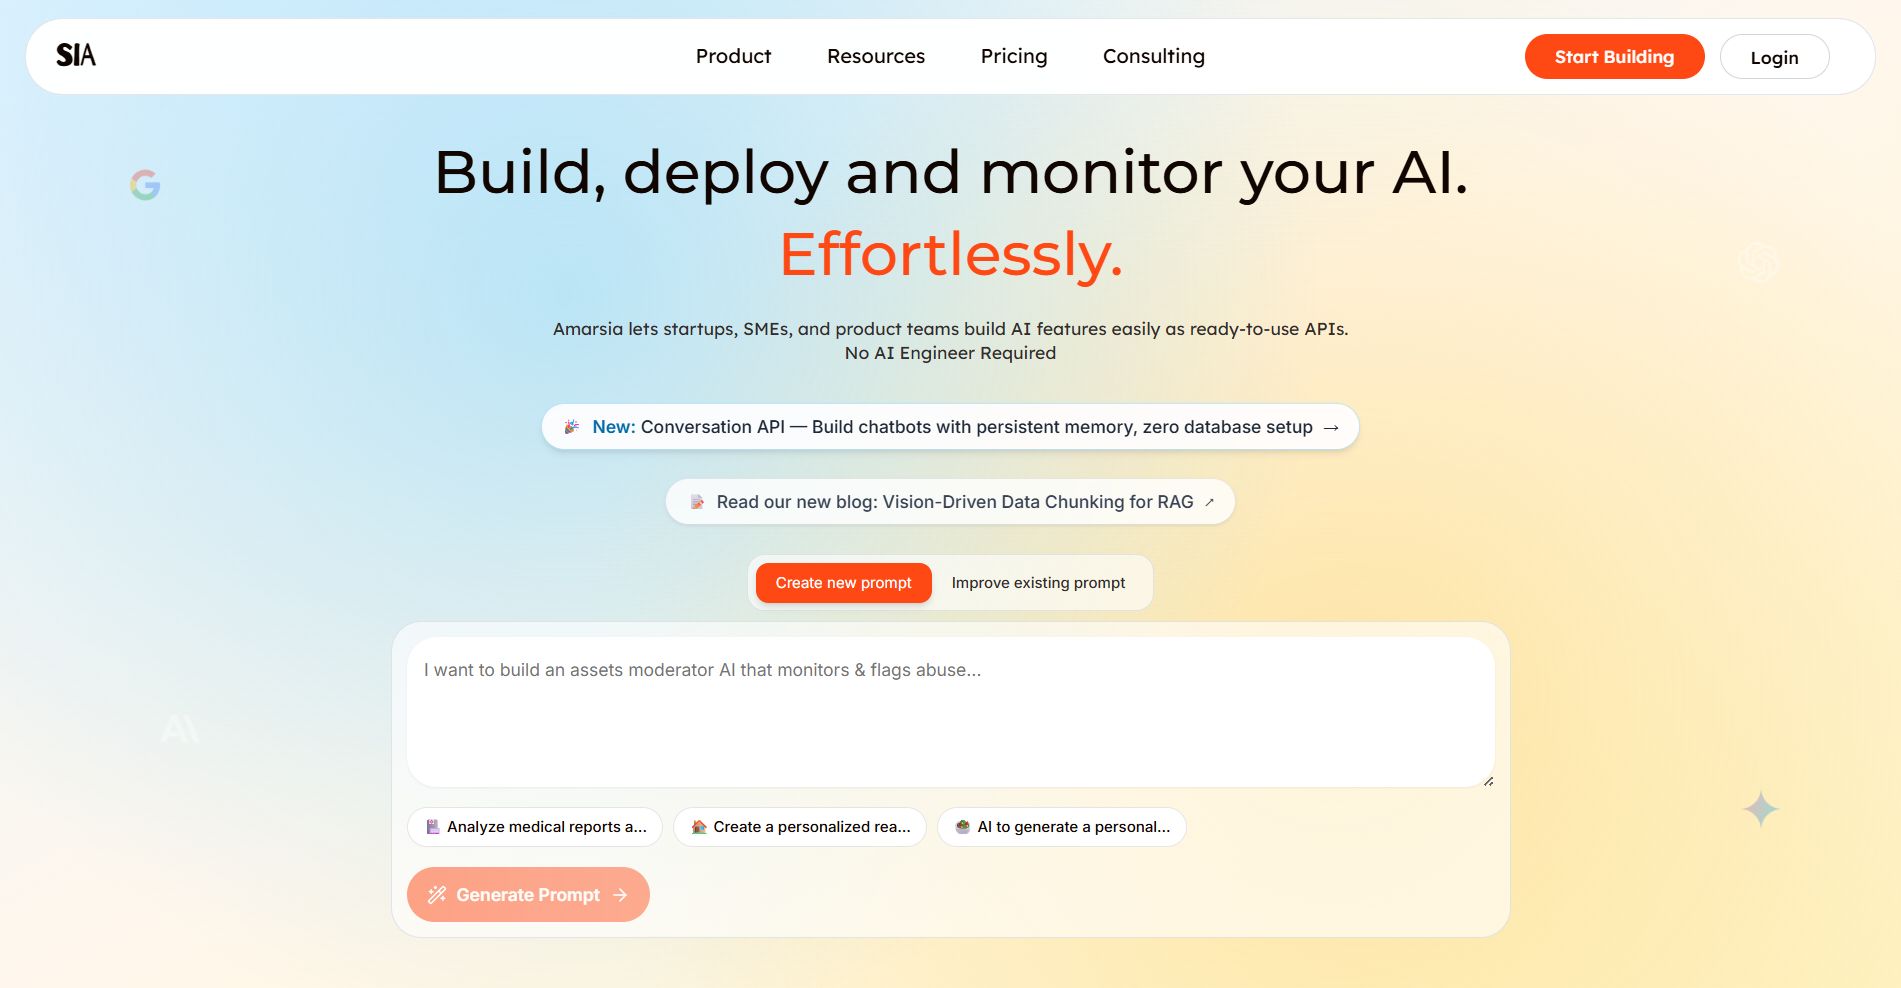Choose the Analyze medical reports suggestion
The height and width of the screenshot is (988, 1901).
tap(535, 827)
